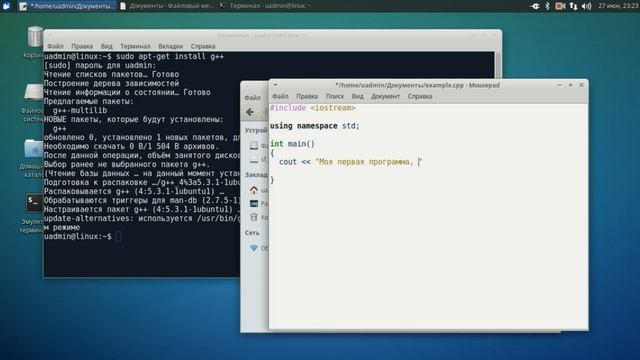Screen dimensions: 640x360
Task: Click '[sudo] пароль для uadmin:' line in Terminal
Action: click(x=100, y=65)
